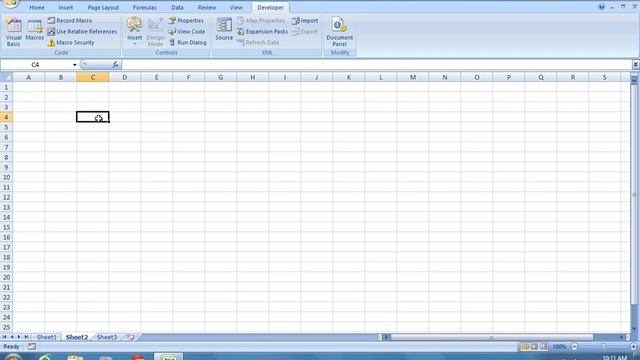Switch to Normal view

coord(525,347)
